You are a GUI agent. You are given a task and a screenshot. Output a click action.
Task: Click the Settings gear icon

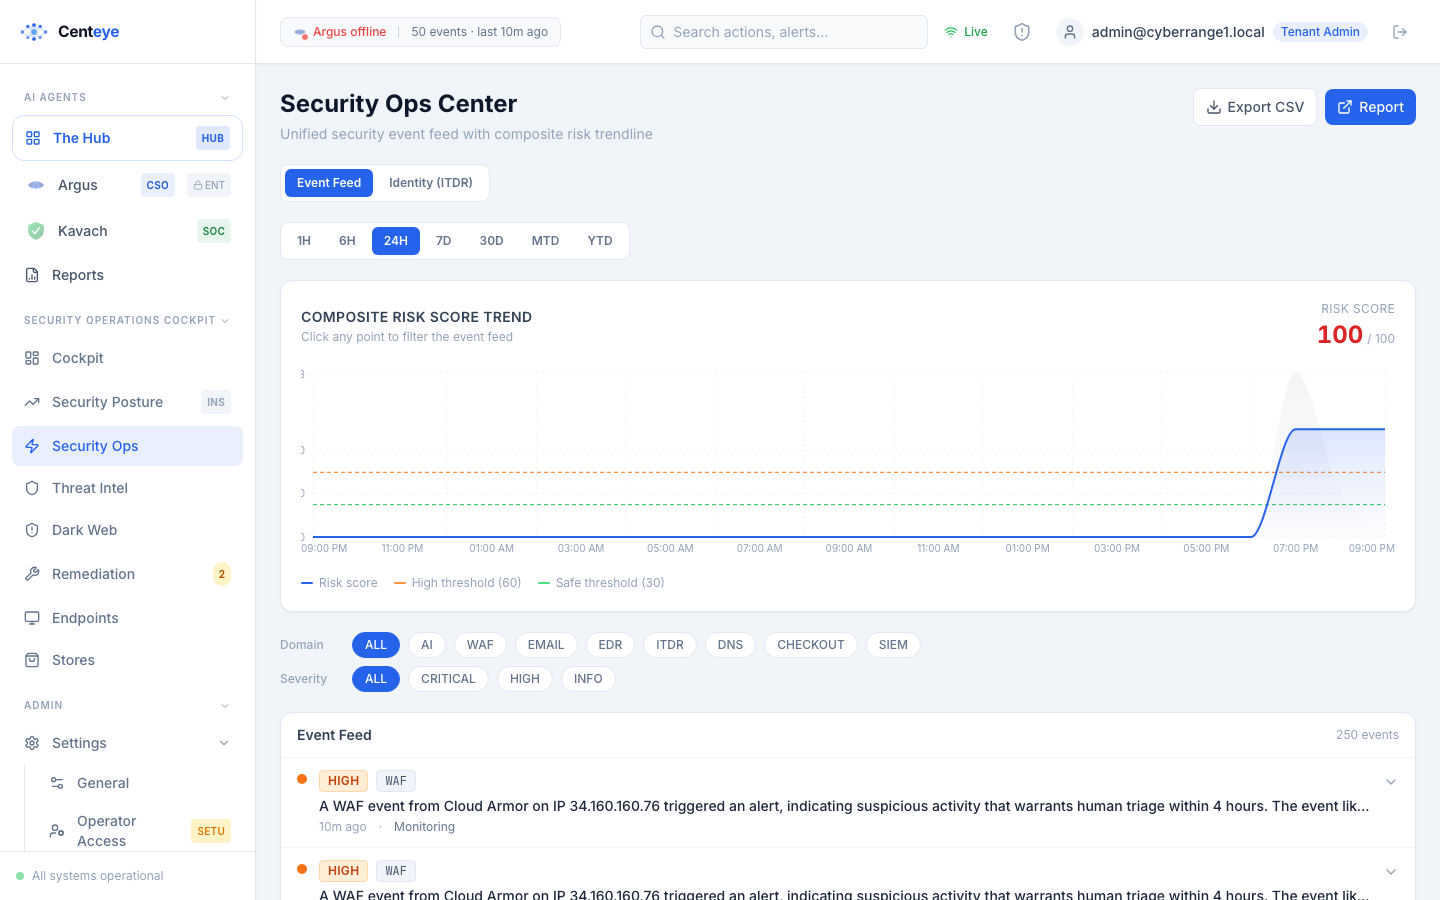[x=32, y=743]
